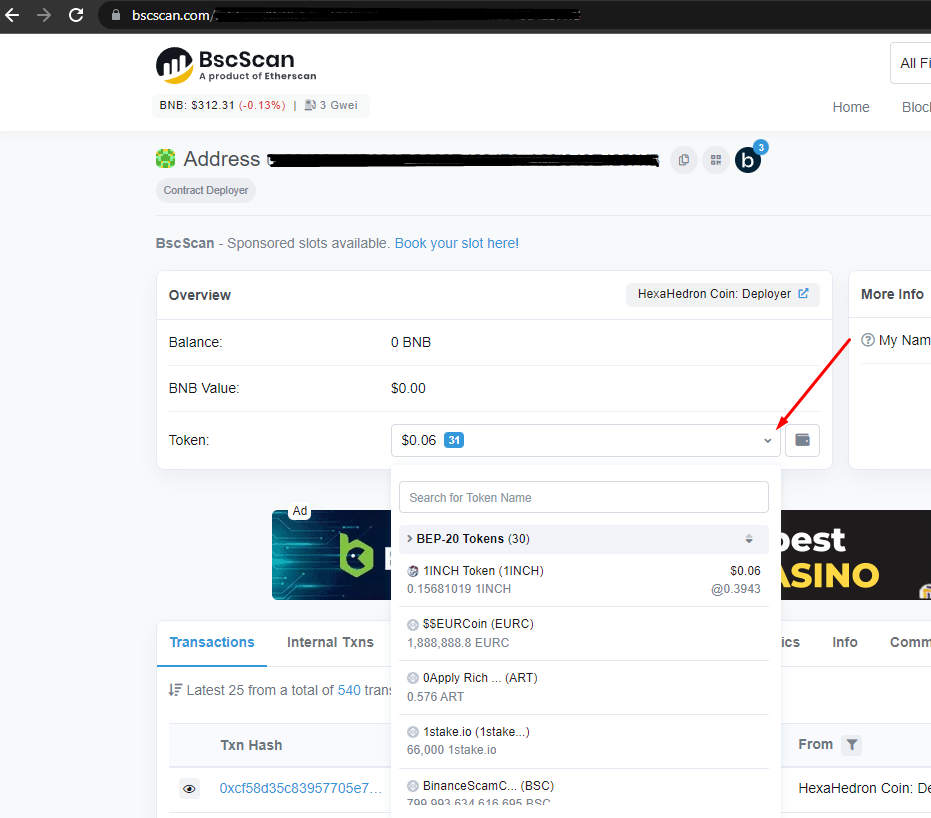Image resolution: width=931 pixels, height=818 pixels.
Task: Switch to the Internal Txns tab
Action: (330, 642)
